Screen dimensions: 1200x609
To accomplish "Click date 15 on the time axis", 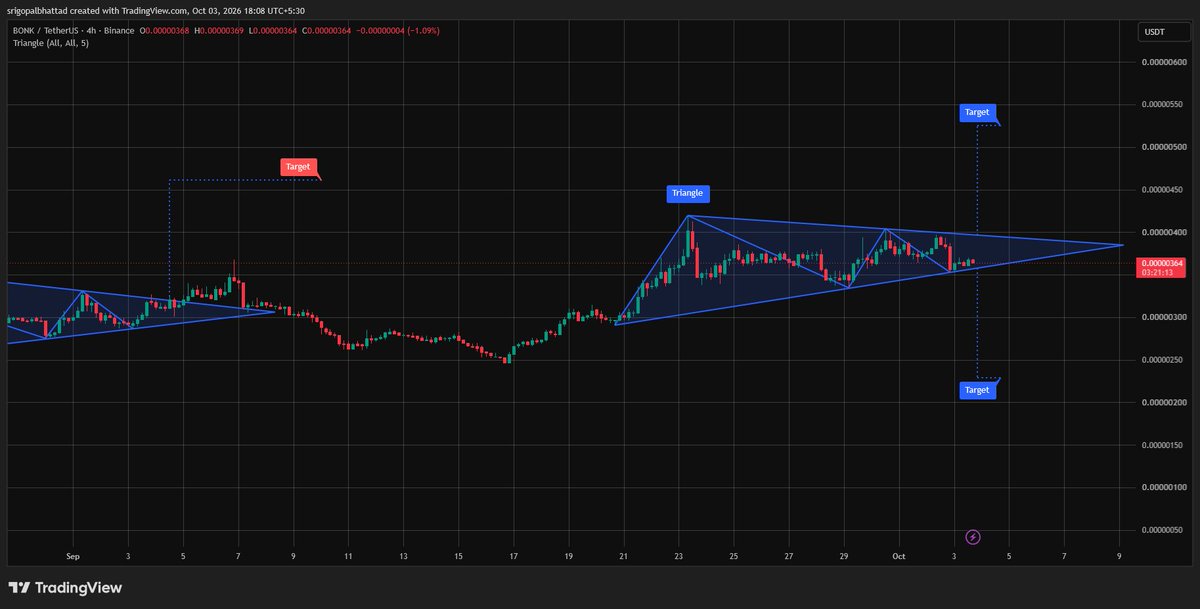I will pos(458,555).
